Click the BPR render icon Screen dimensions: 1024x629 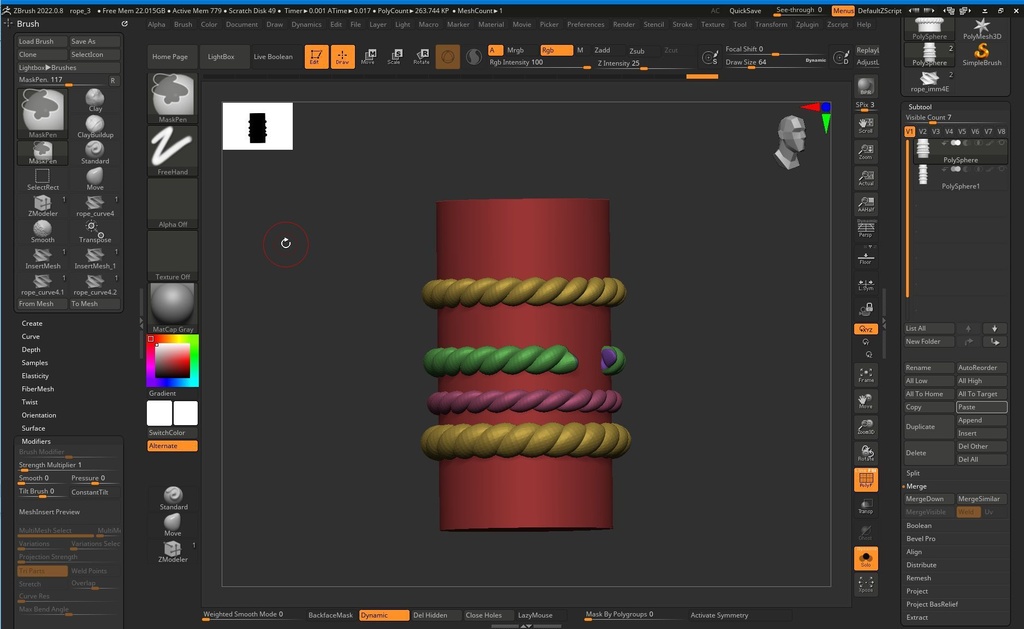pyautogui.click(x=865, y=87)
